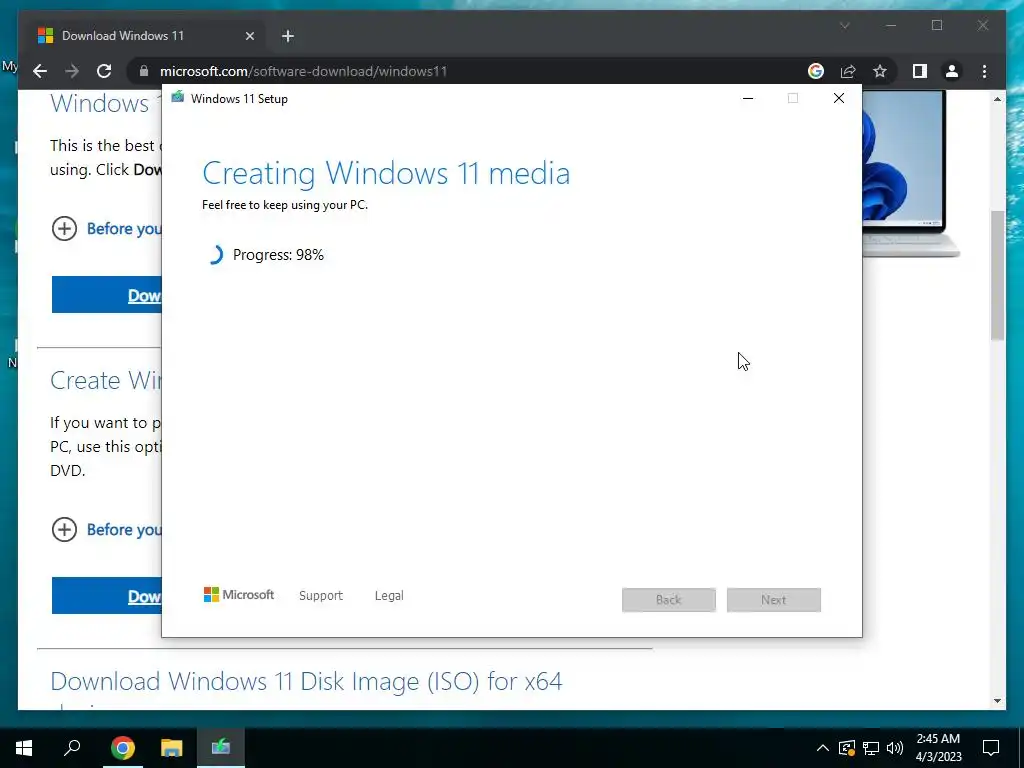
Task: Click the disabled Back button
Action: click(x=669, y=600)
